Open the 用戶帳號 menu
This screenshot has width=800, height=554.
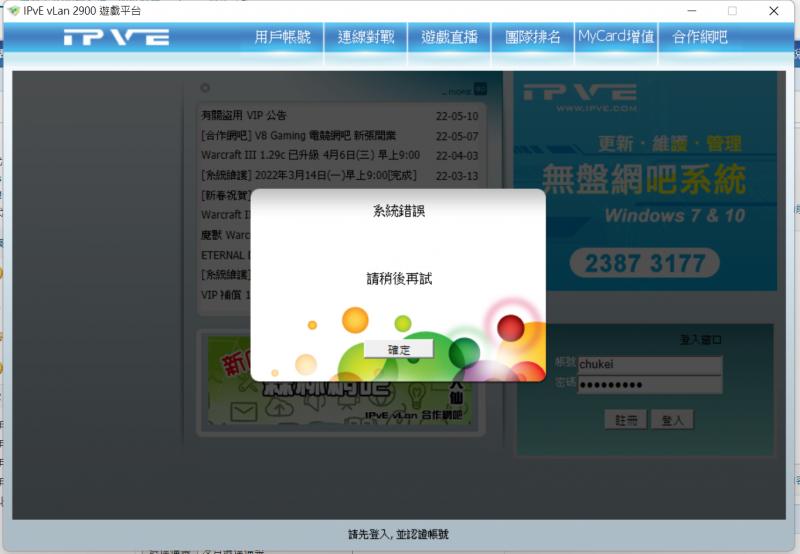pyautogui.click(x=282, y=37)
